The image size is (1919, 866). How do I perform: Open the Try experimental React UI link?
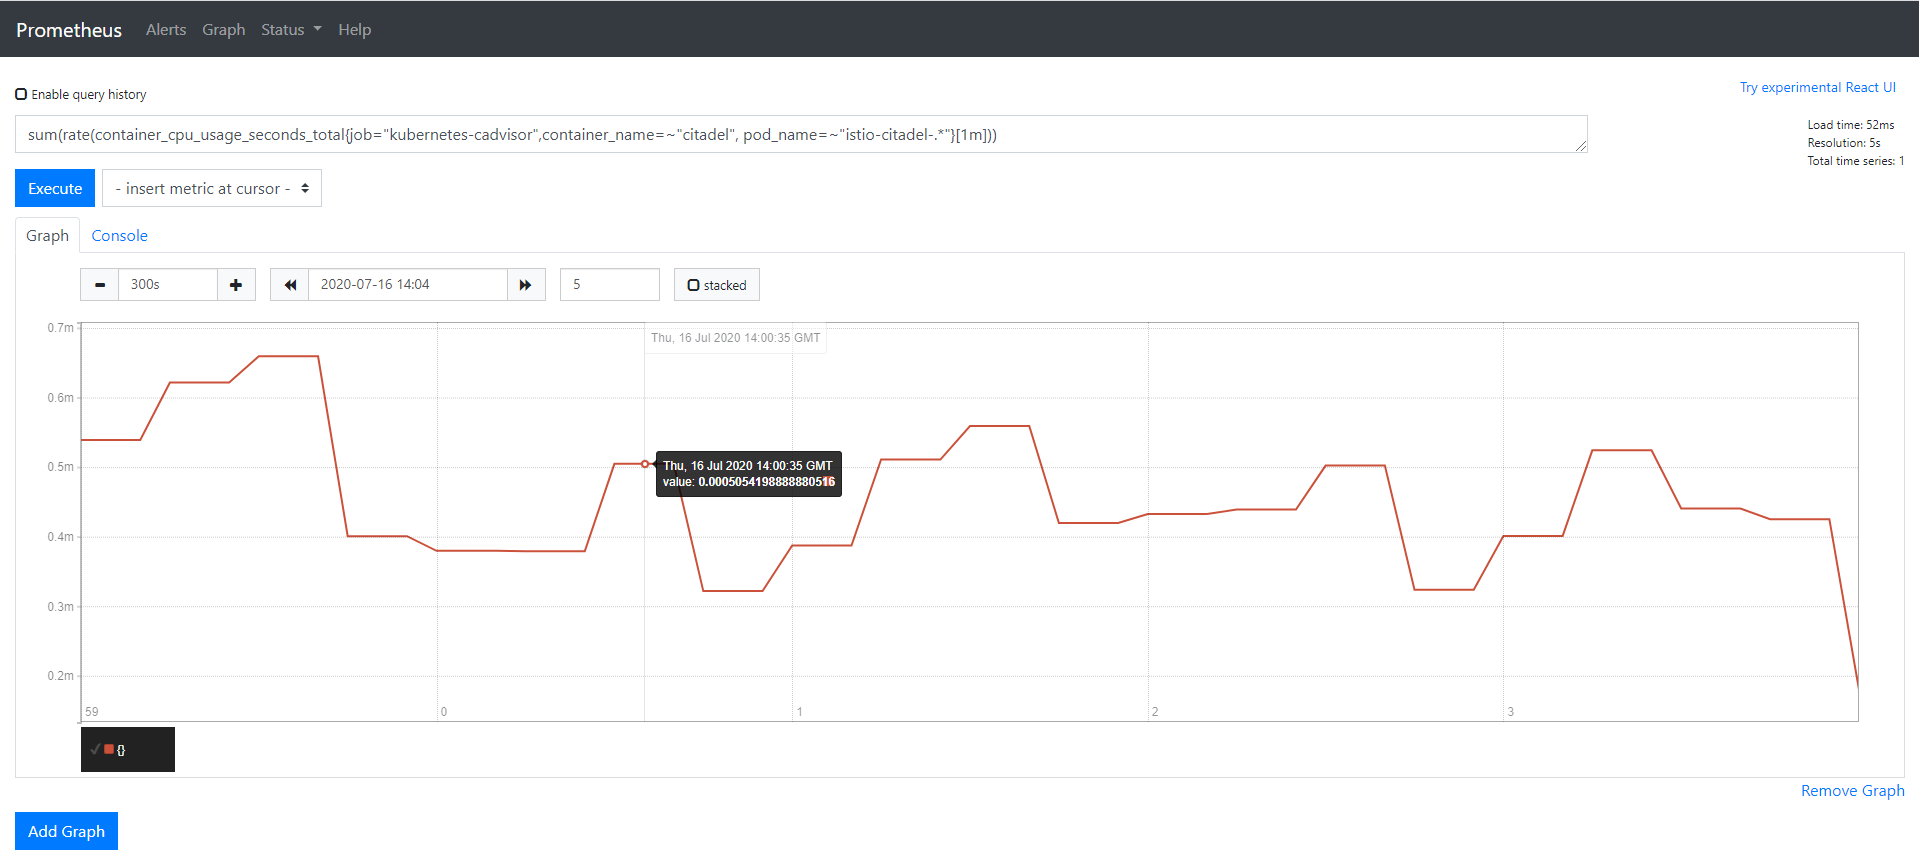coord(1817,87)
